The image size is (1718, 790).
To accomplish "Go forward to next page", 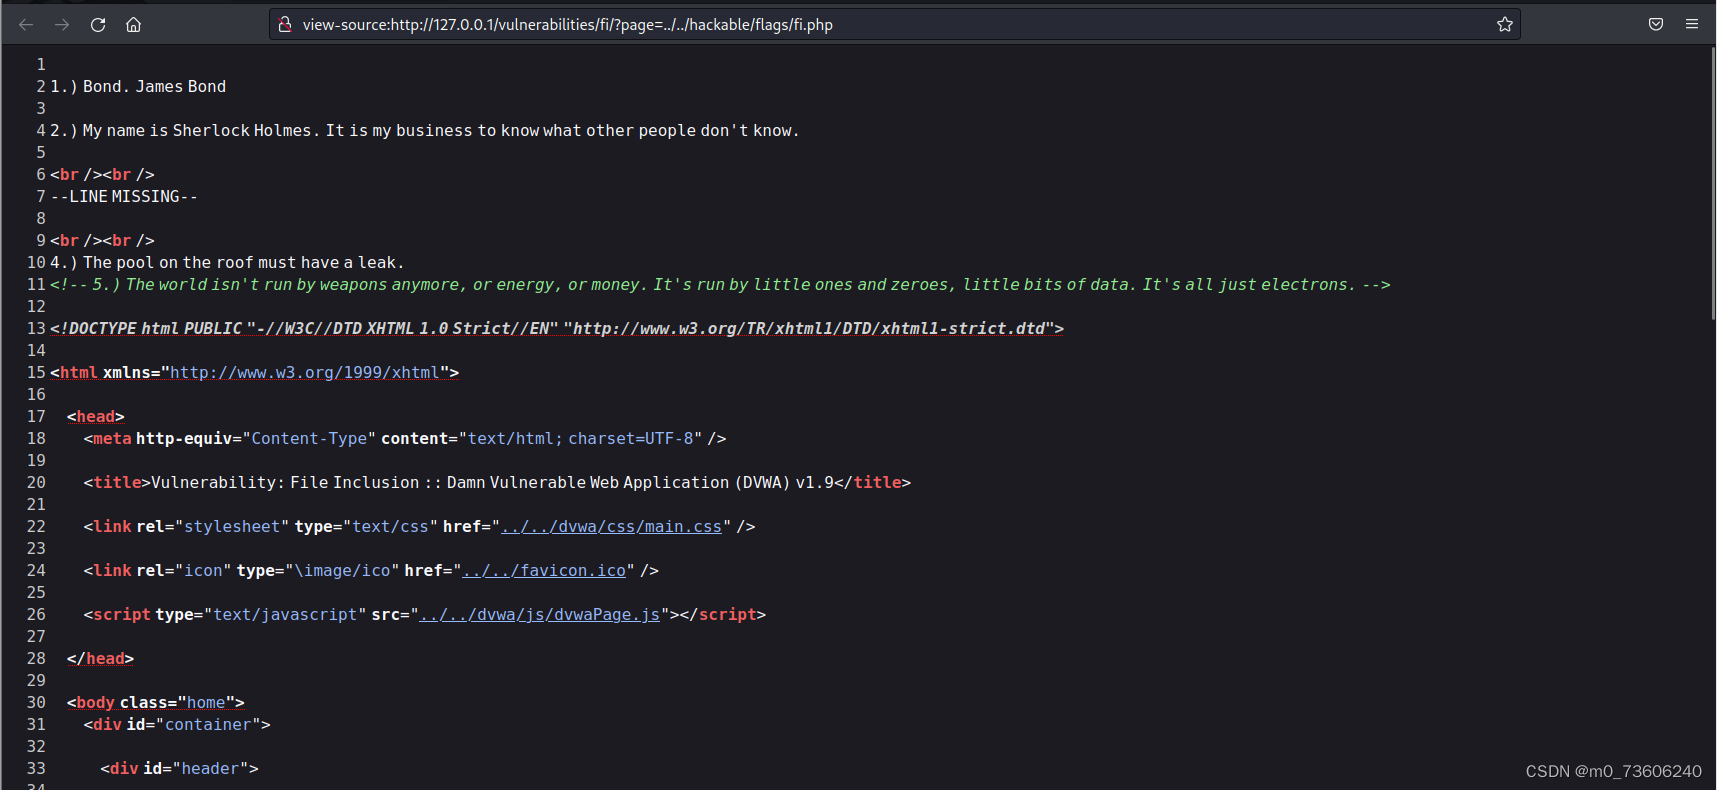I will click(x=62, y=24).
